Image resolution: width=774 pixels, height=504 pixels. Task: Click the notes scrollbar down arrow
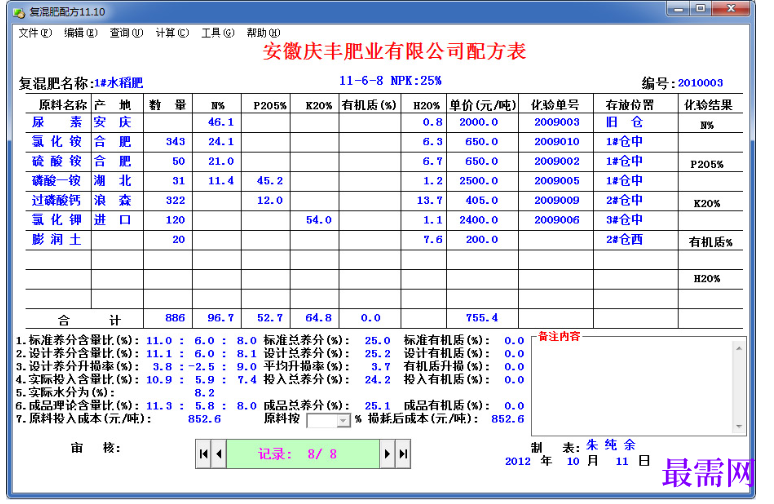point(739,426)
